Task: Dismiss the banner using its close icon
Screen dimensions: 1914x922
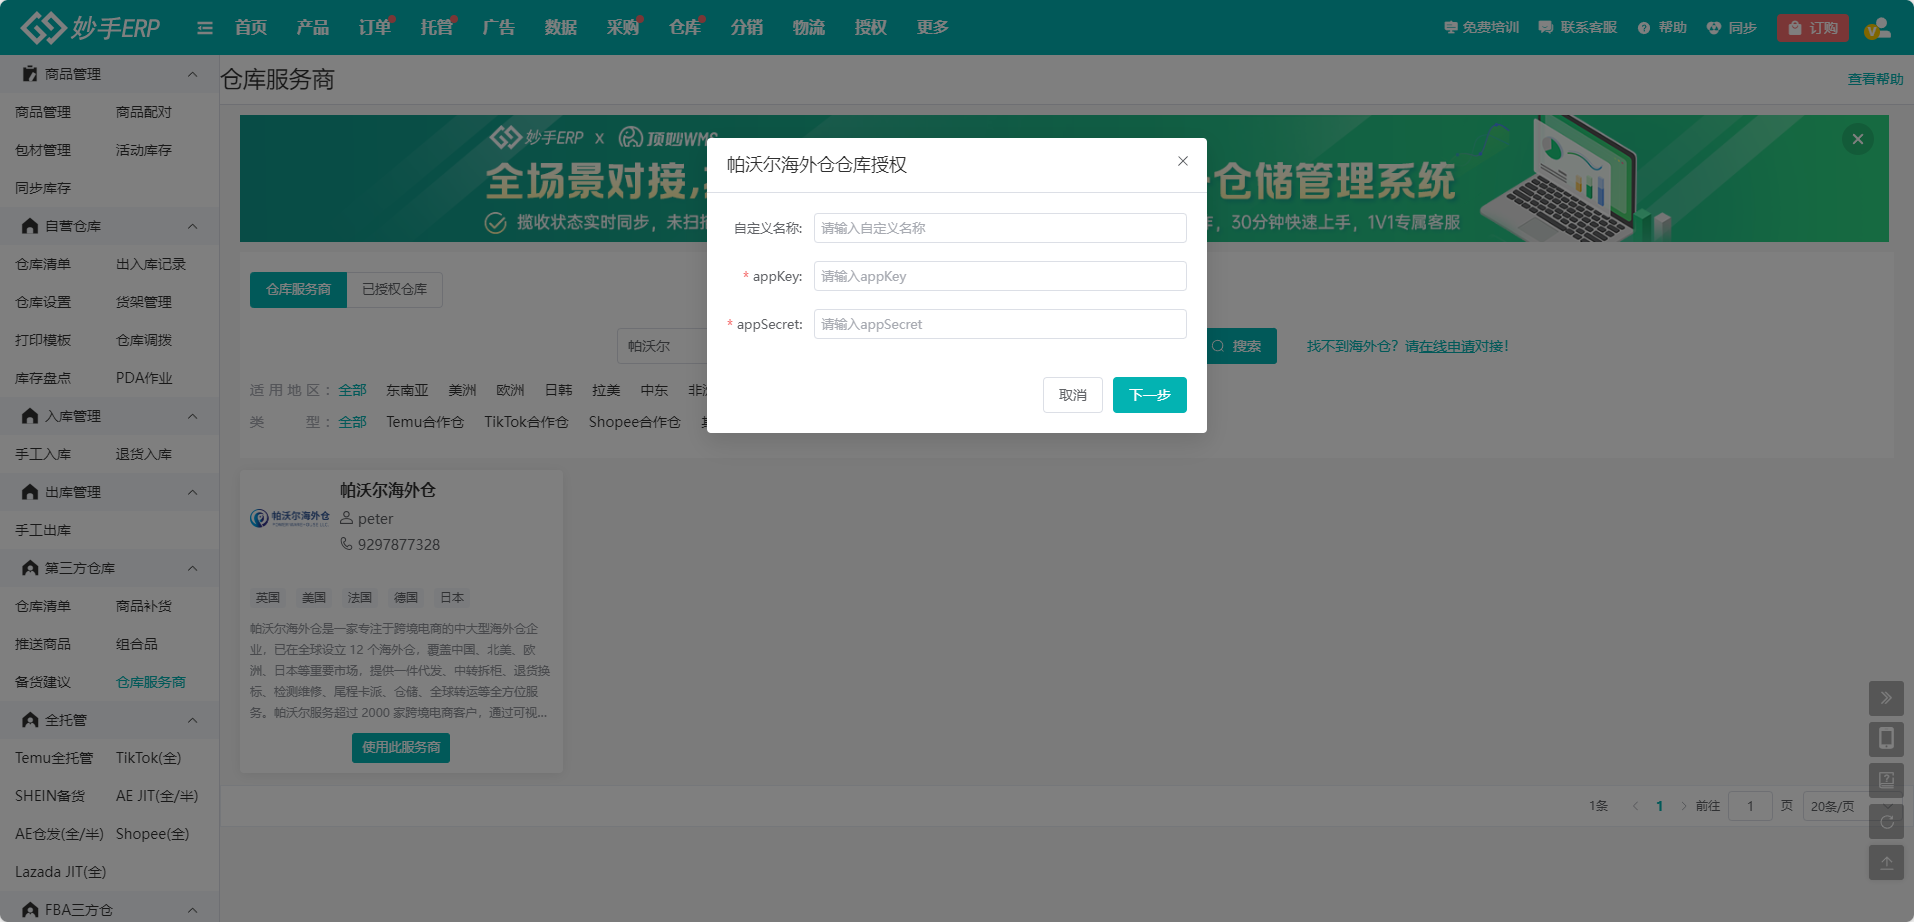Action: tap(1857, 139)
